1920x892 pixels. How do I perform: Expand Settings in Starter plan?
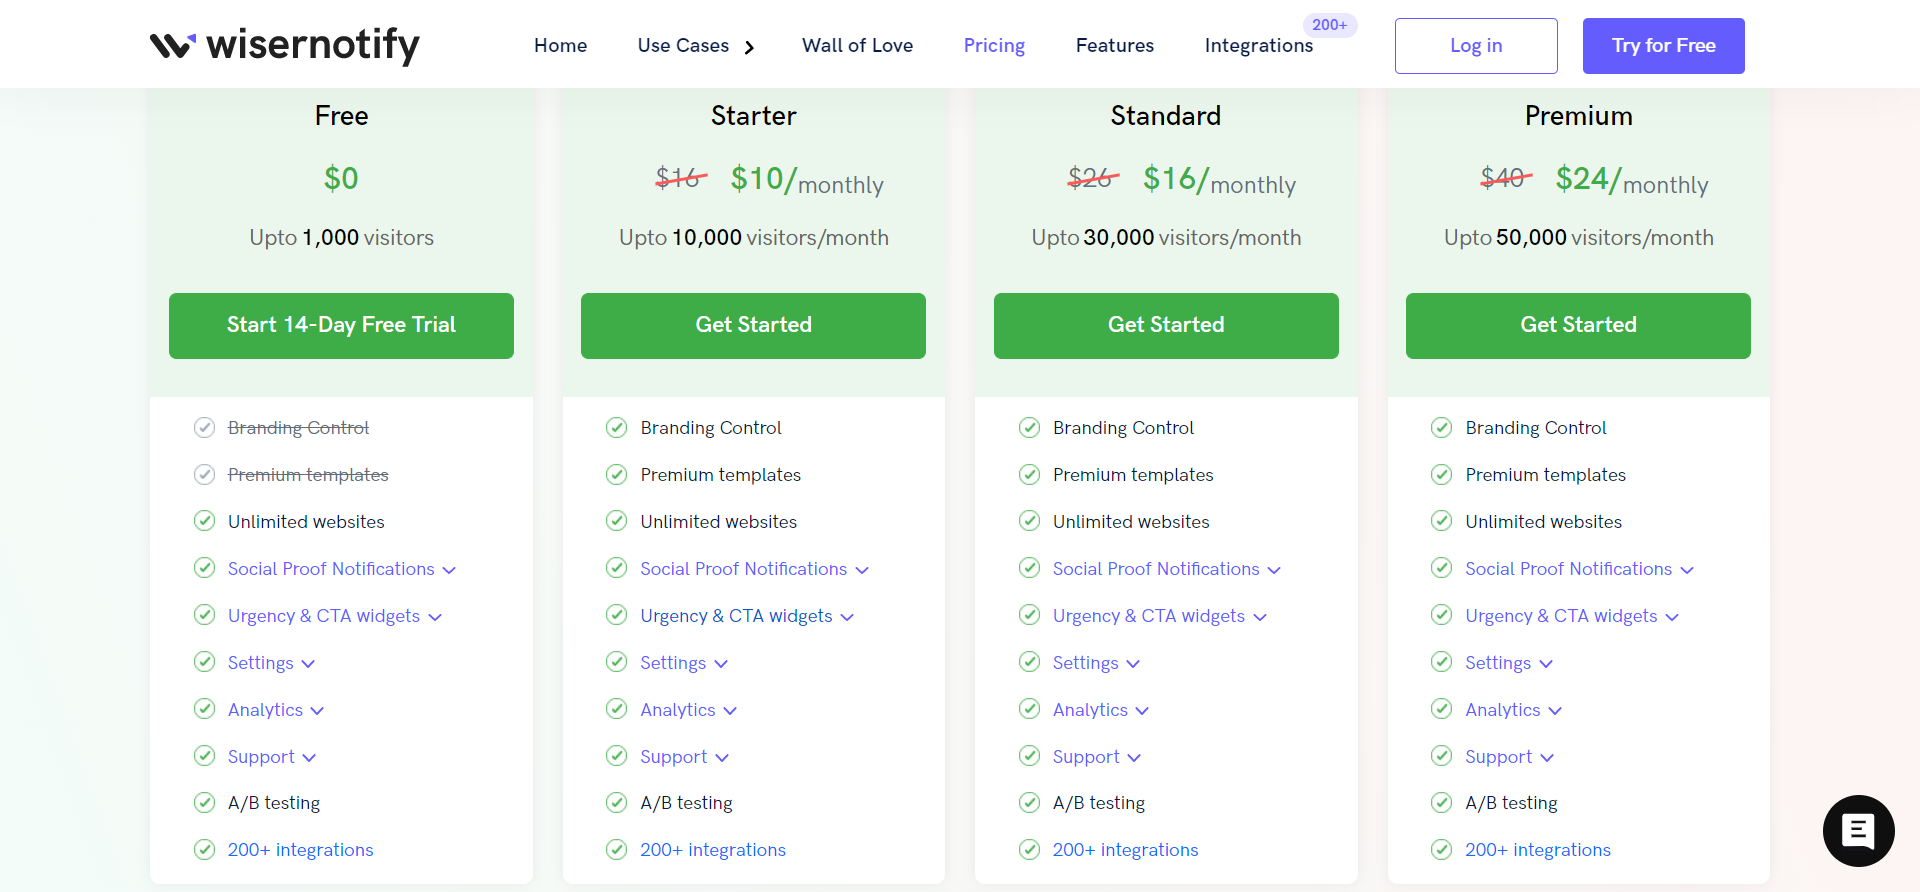tap(684, 663)
